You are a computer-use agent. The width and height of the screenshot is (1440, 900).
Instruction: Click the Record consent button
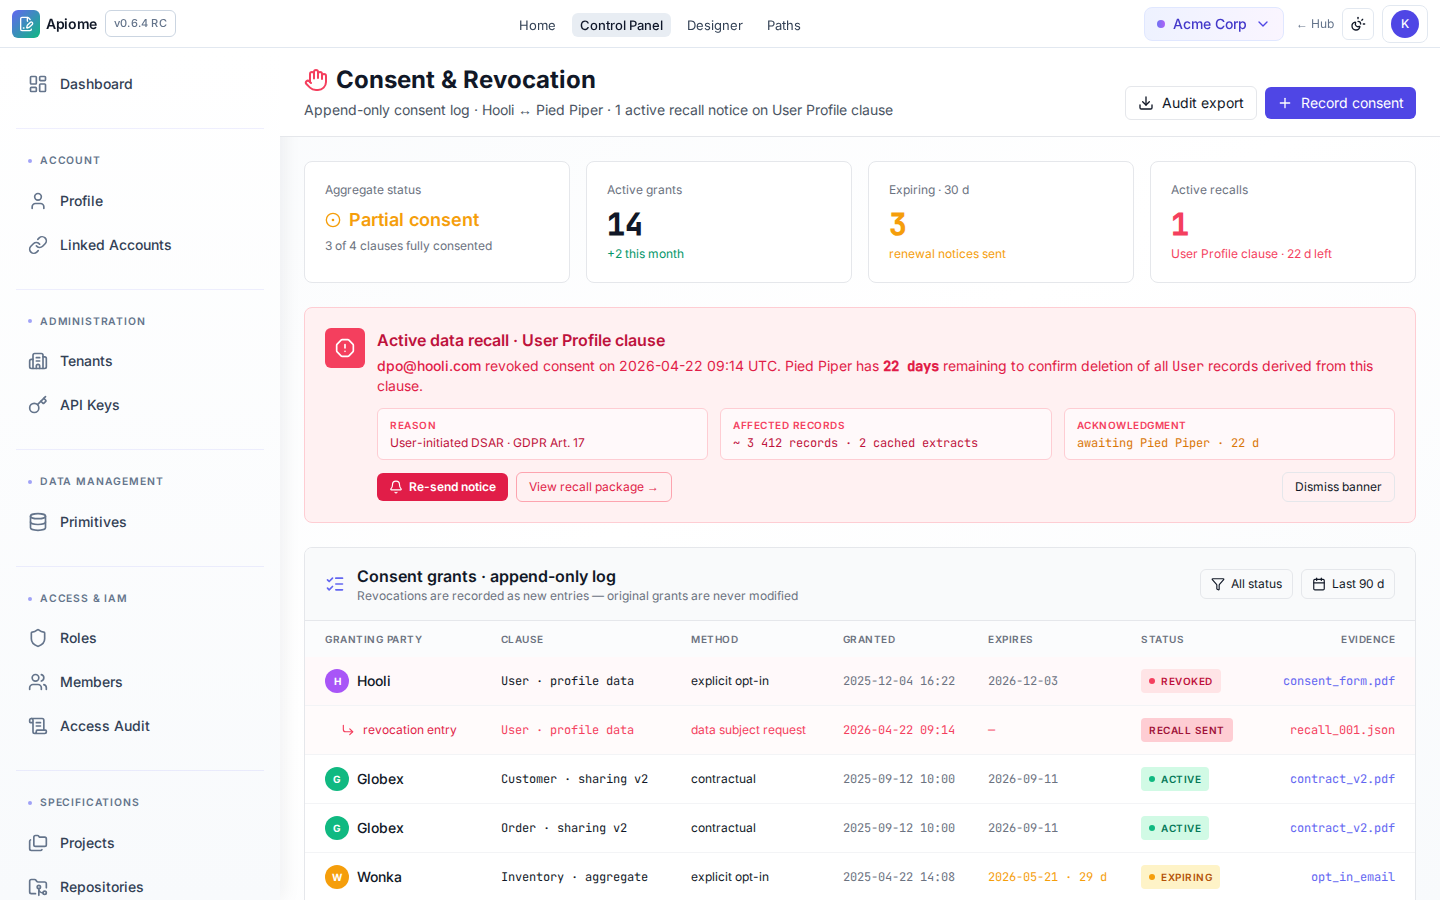1340,103
